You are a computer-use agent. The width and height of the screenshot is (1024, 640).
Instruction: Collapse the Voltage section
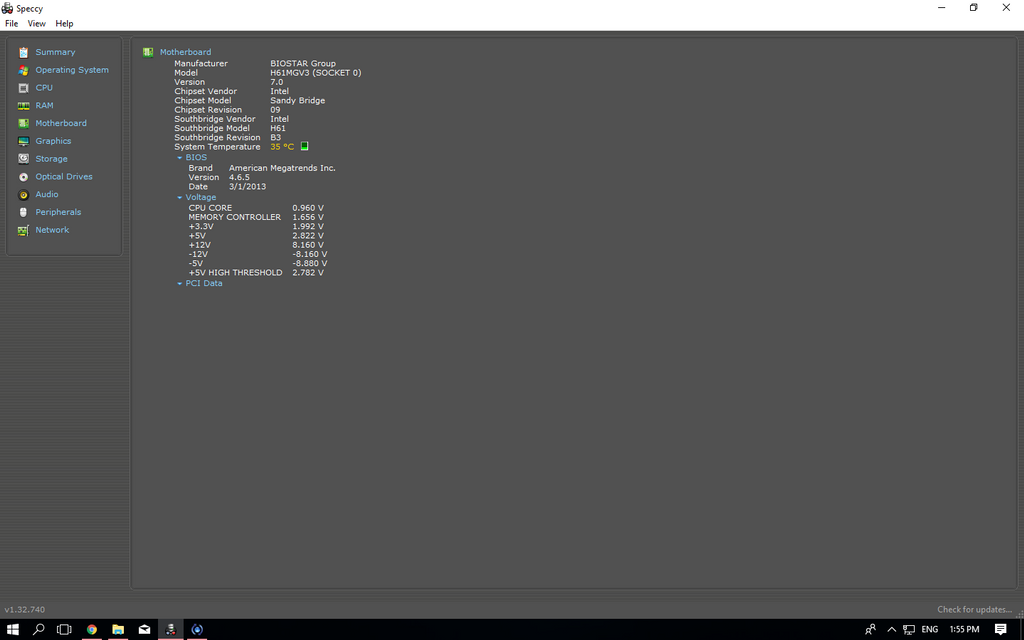tap(180, 197)
